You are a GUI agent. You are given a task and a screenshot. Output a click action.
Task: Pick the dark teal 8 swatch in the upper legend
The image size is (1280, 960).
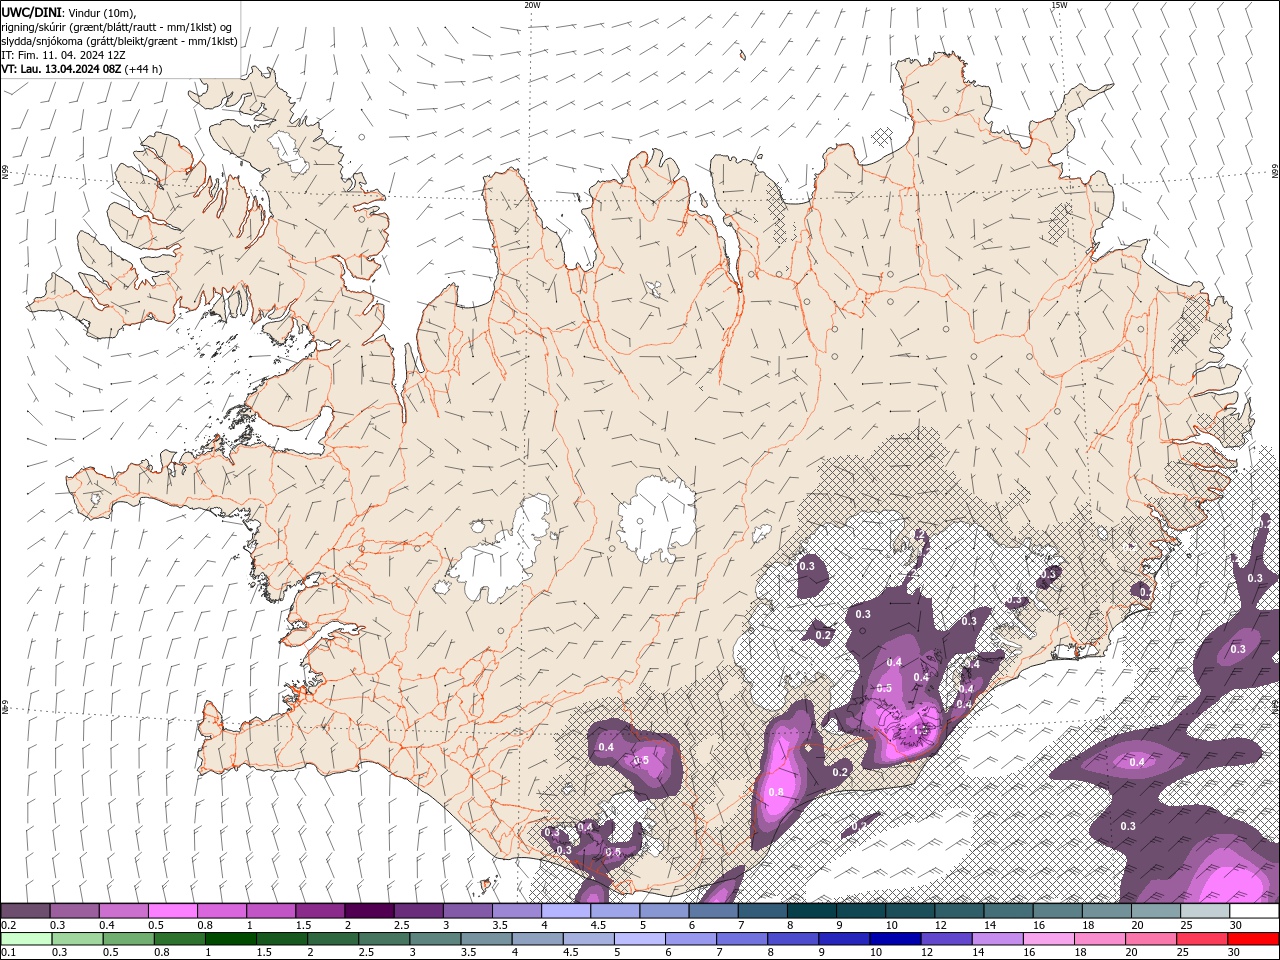click(812, 911)
